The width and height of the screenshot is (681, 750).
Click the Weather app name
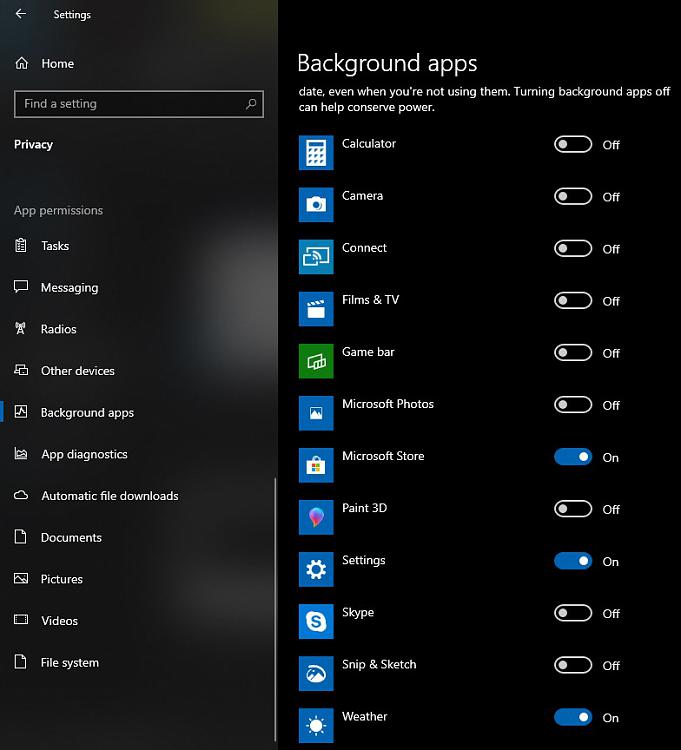(364, 717)
